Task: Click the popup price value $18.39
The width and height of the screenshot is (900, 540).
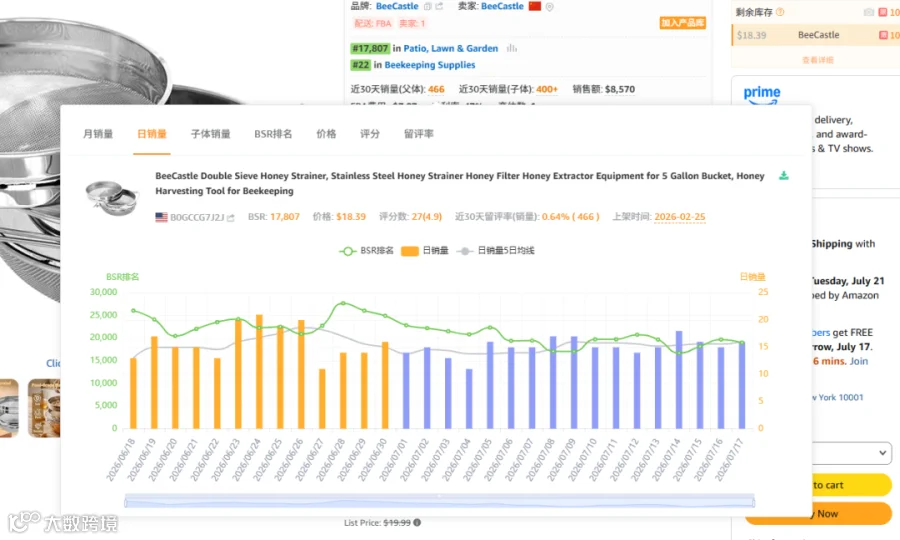Action: 351,217
